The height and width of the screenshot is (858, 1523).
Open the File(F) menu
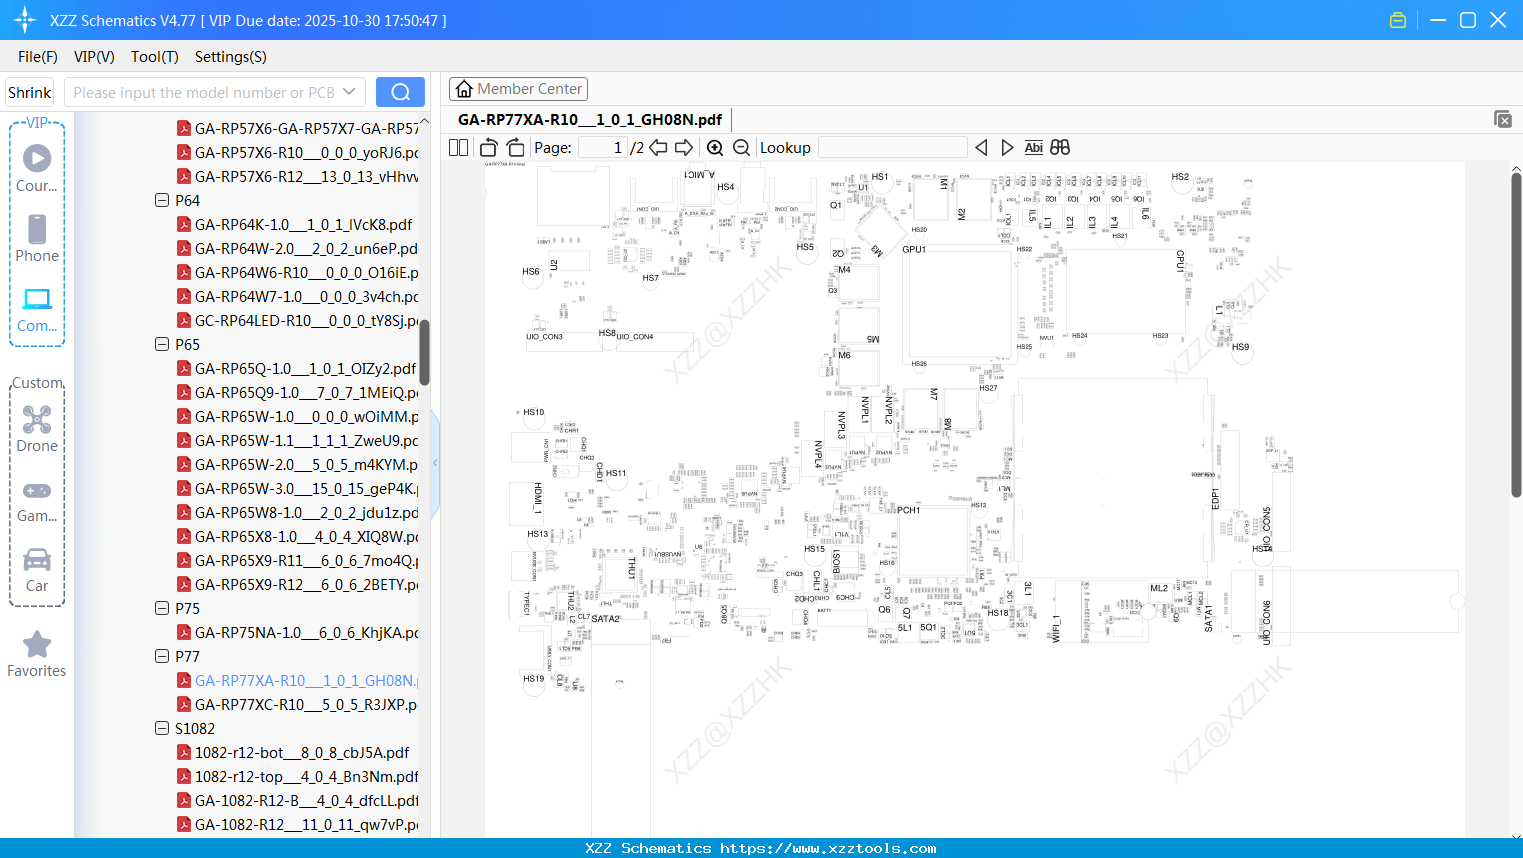tap(38, 57)
